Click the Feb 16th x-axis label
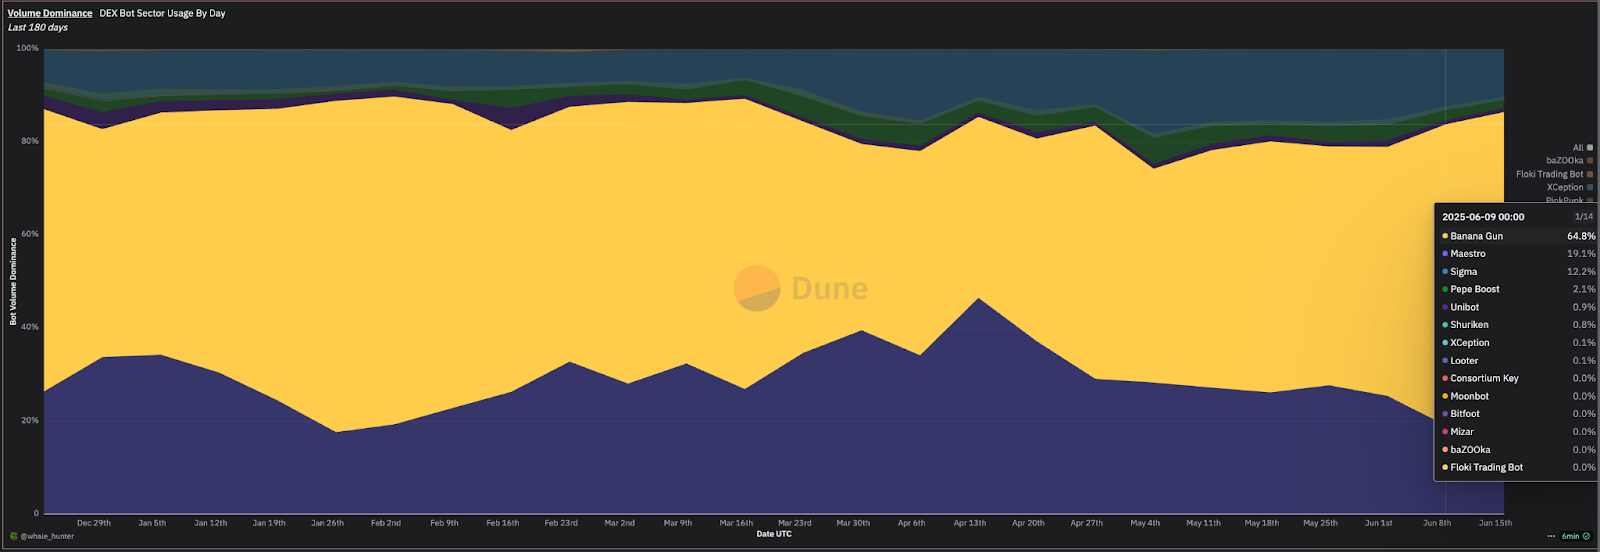The height and width of the screenshot is (552, 1600). [502, 523]
